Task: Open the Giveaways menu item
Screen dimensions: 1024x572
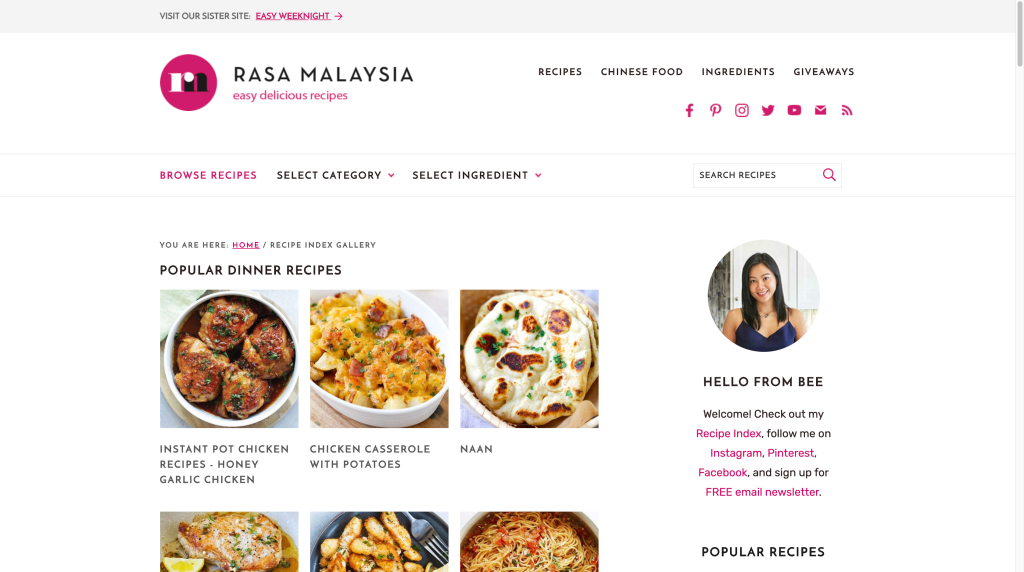Action: (824, 72)
